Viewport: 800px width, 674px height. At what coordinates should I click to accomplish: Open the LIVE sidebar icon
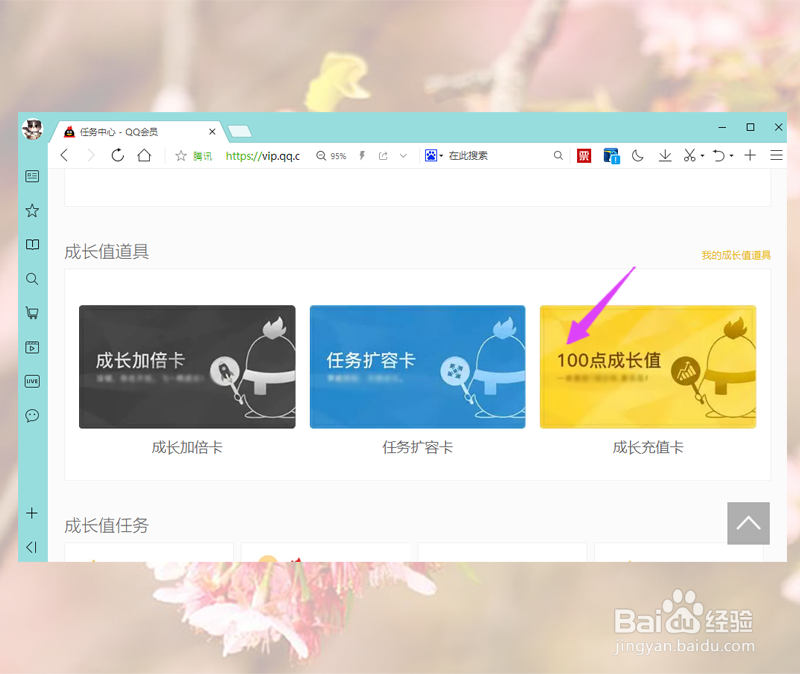[x=32, y=381]
